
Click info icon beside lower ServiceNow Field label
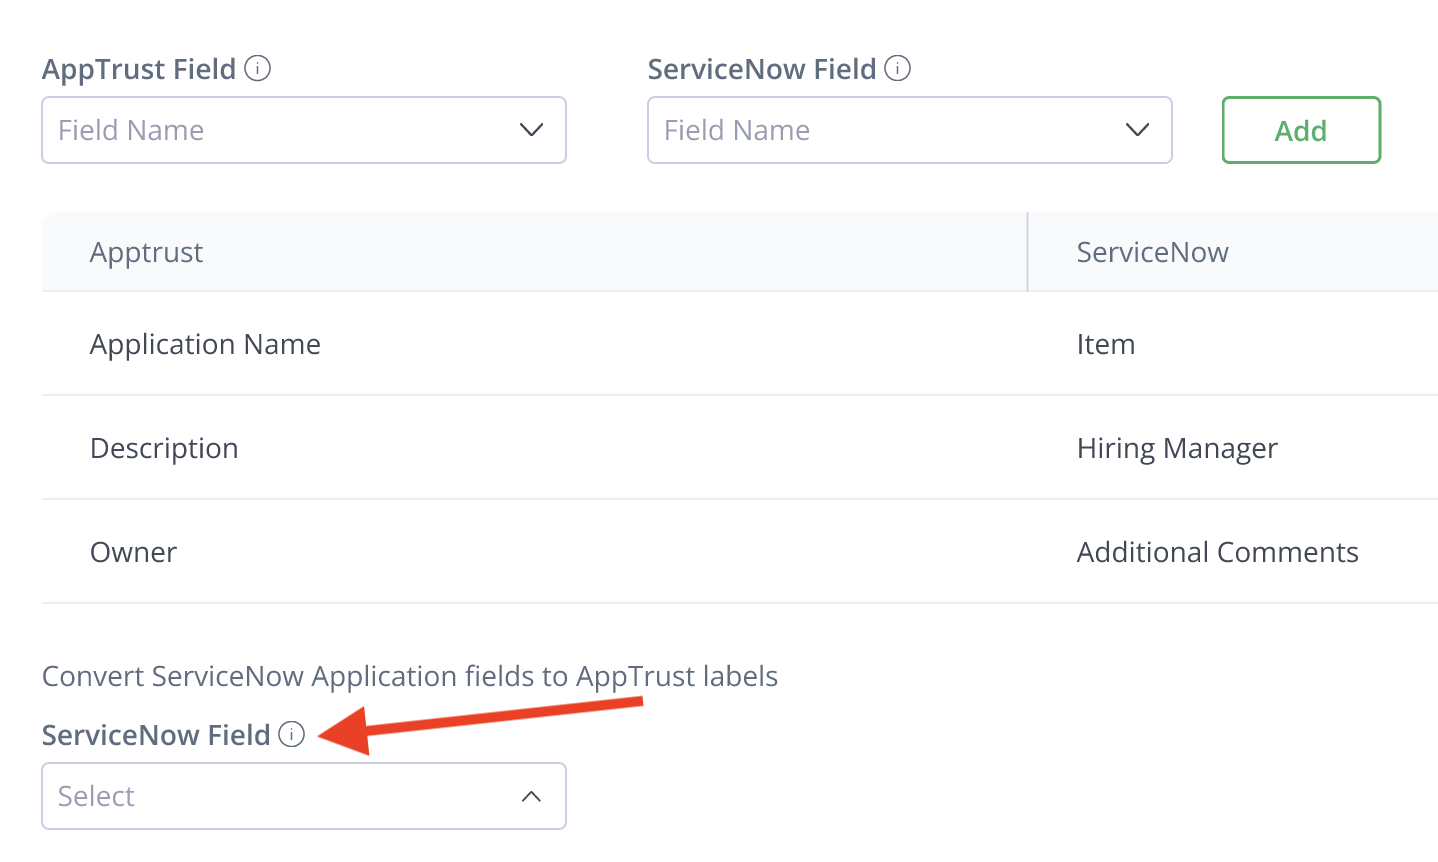(291, 734)
